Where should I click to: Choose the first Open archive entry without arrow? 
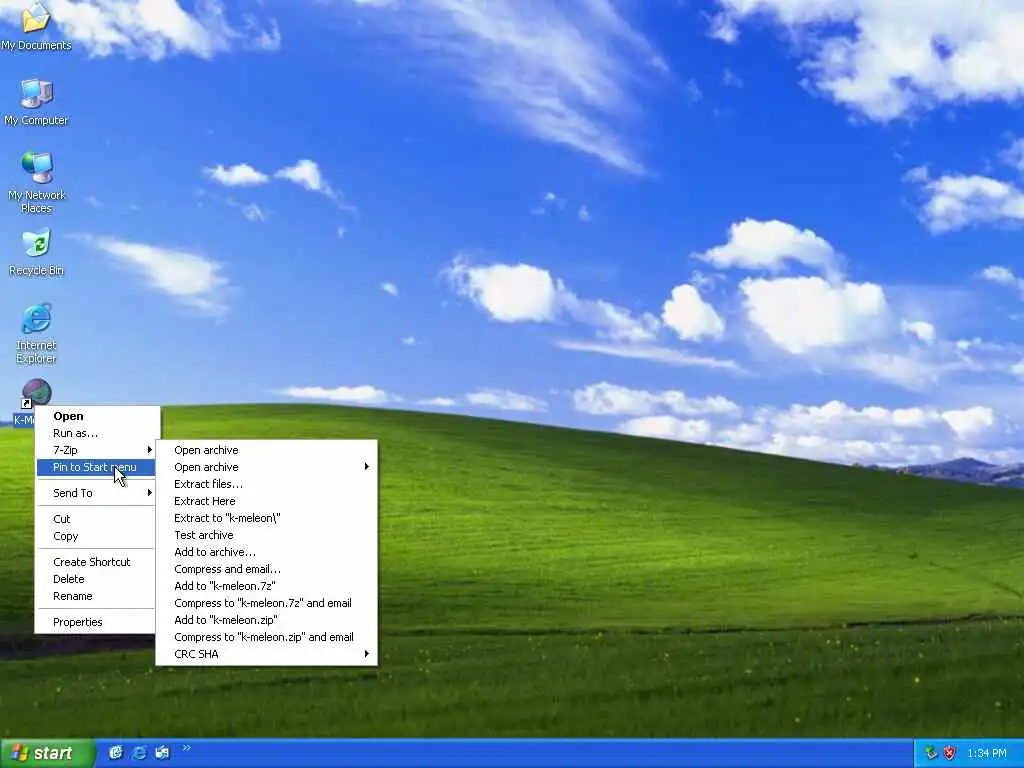pos(266,450)
